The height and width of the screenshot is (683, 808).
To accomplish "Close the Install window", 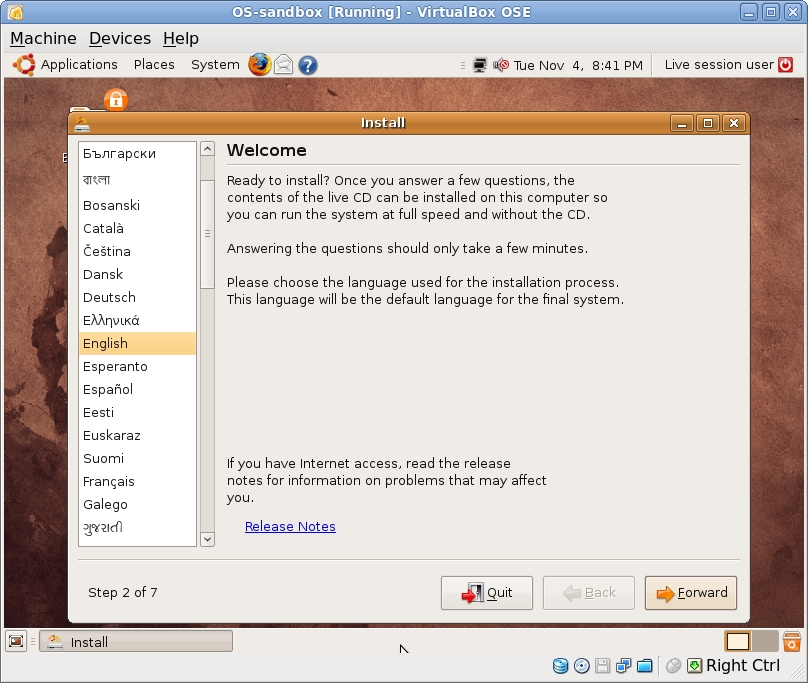I will click(734, 123).
